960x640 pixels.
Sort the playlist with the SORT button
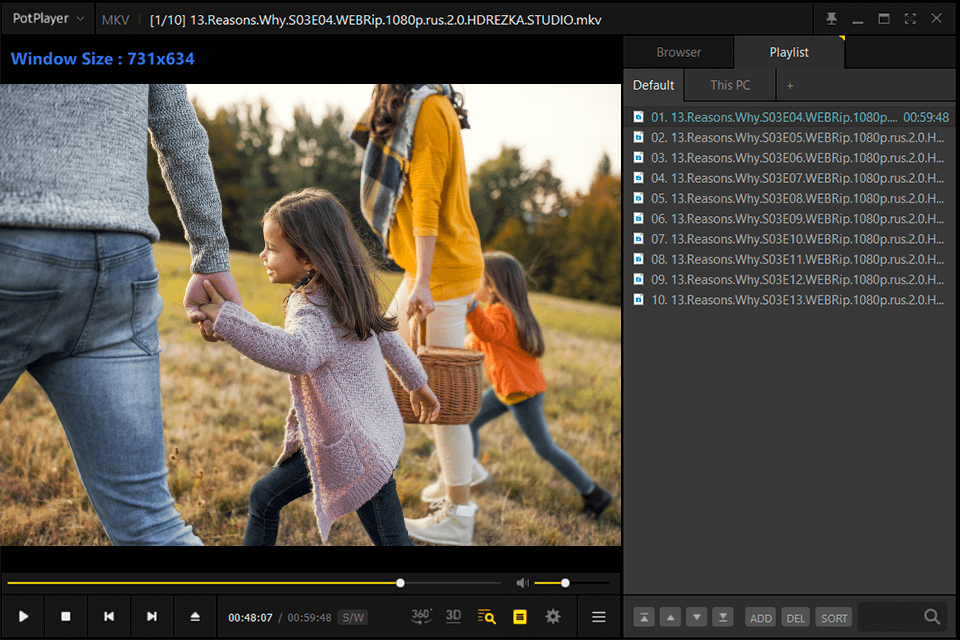(833, 617)
